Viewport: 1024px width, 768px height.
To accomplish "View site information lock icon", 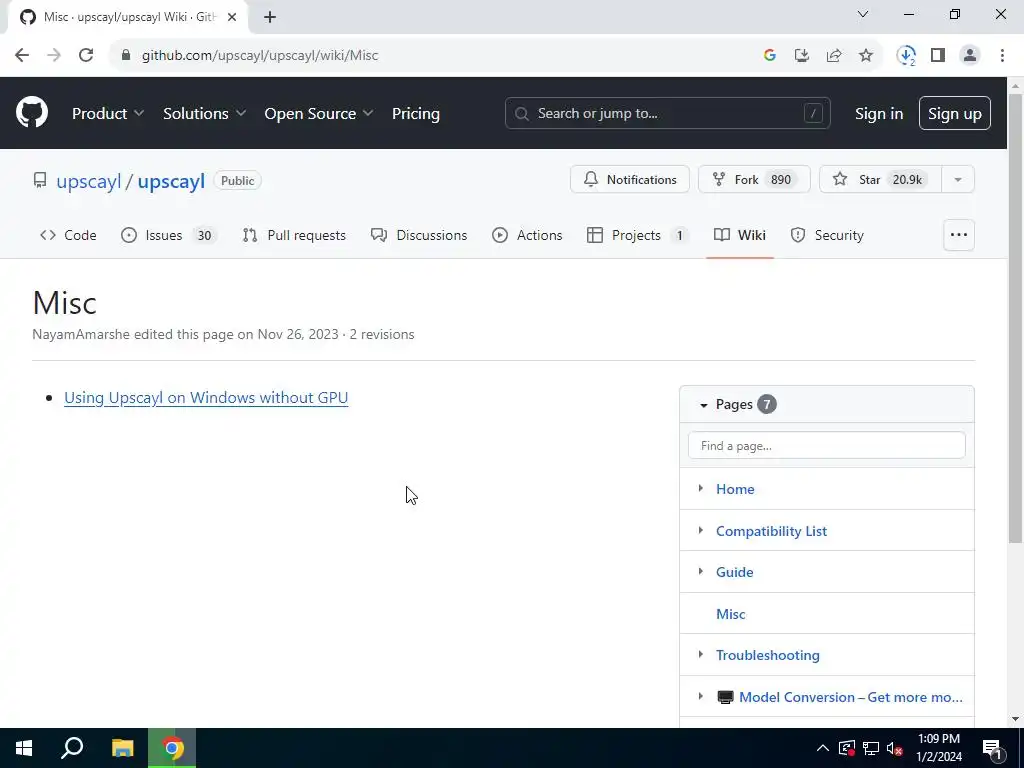I will click(126, 56).
